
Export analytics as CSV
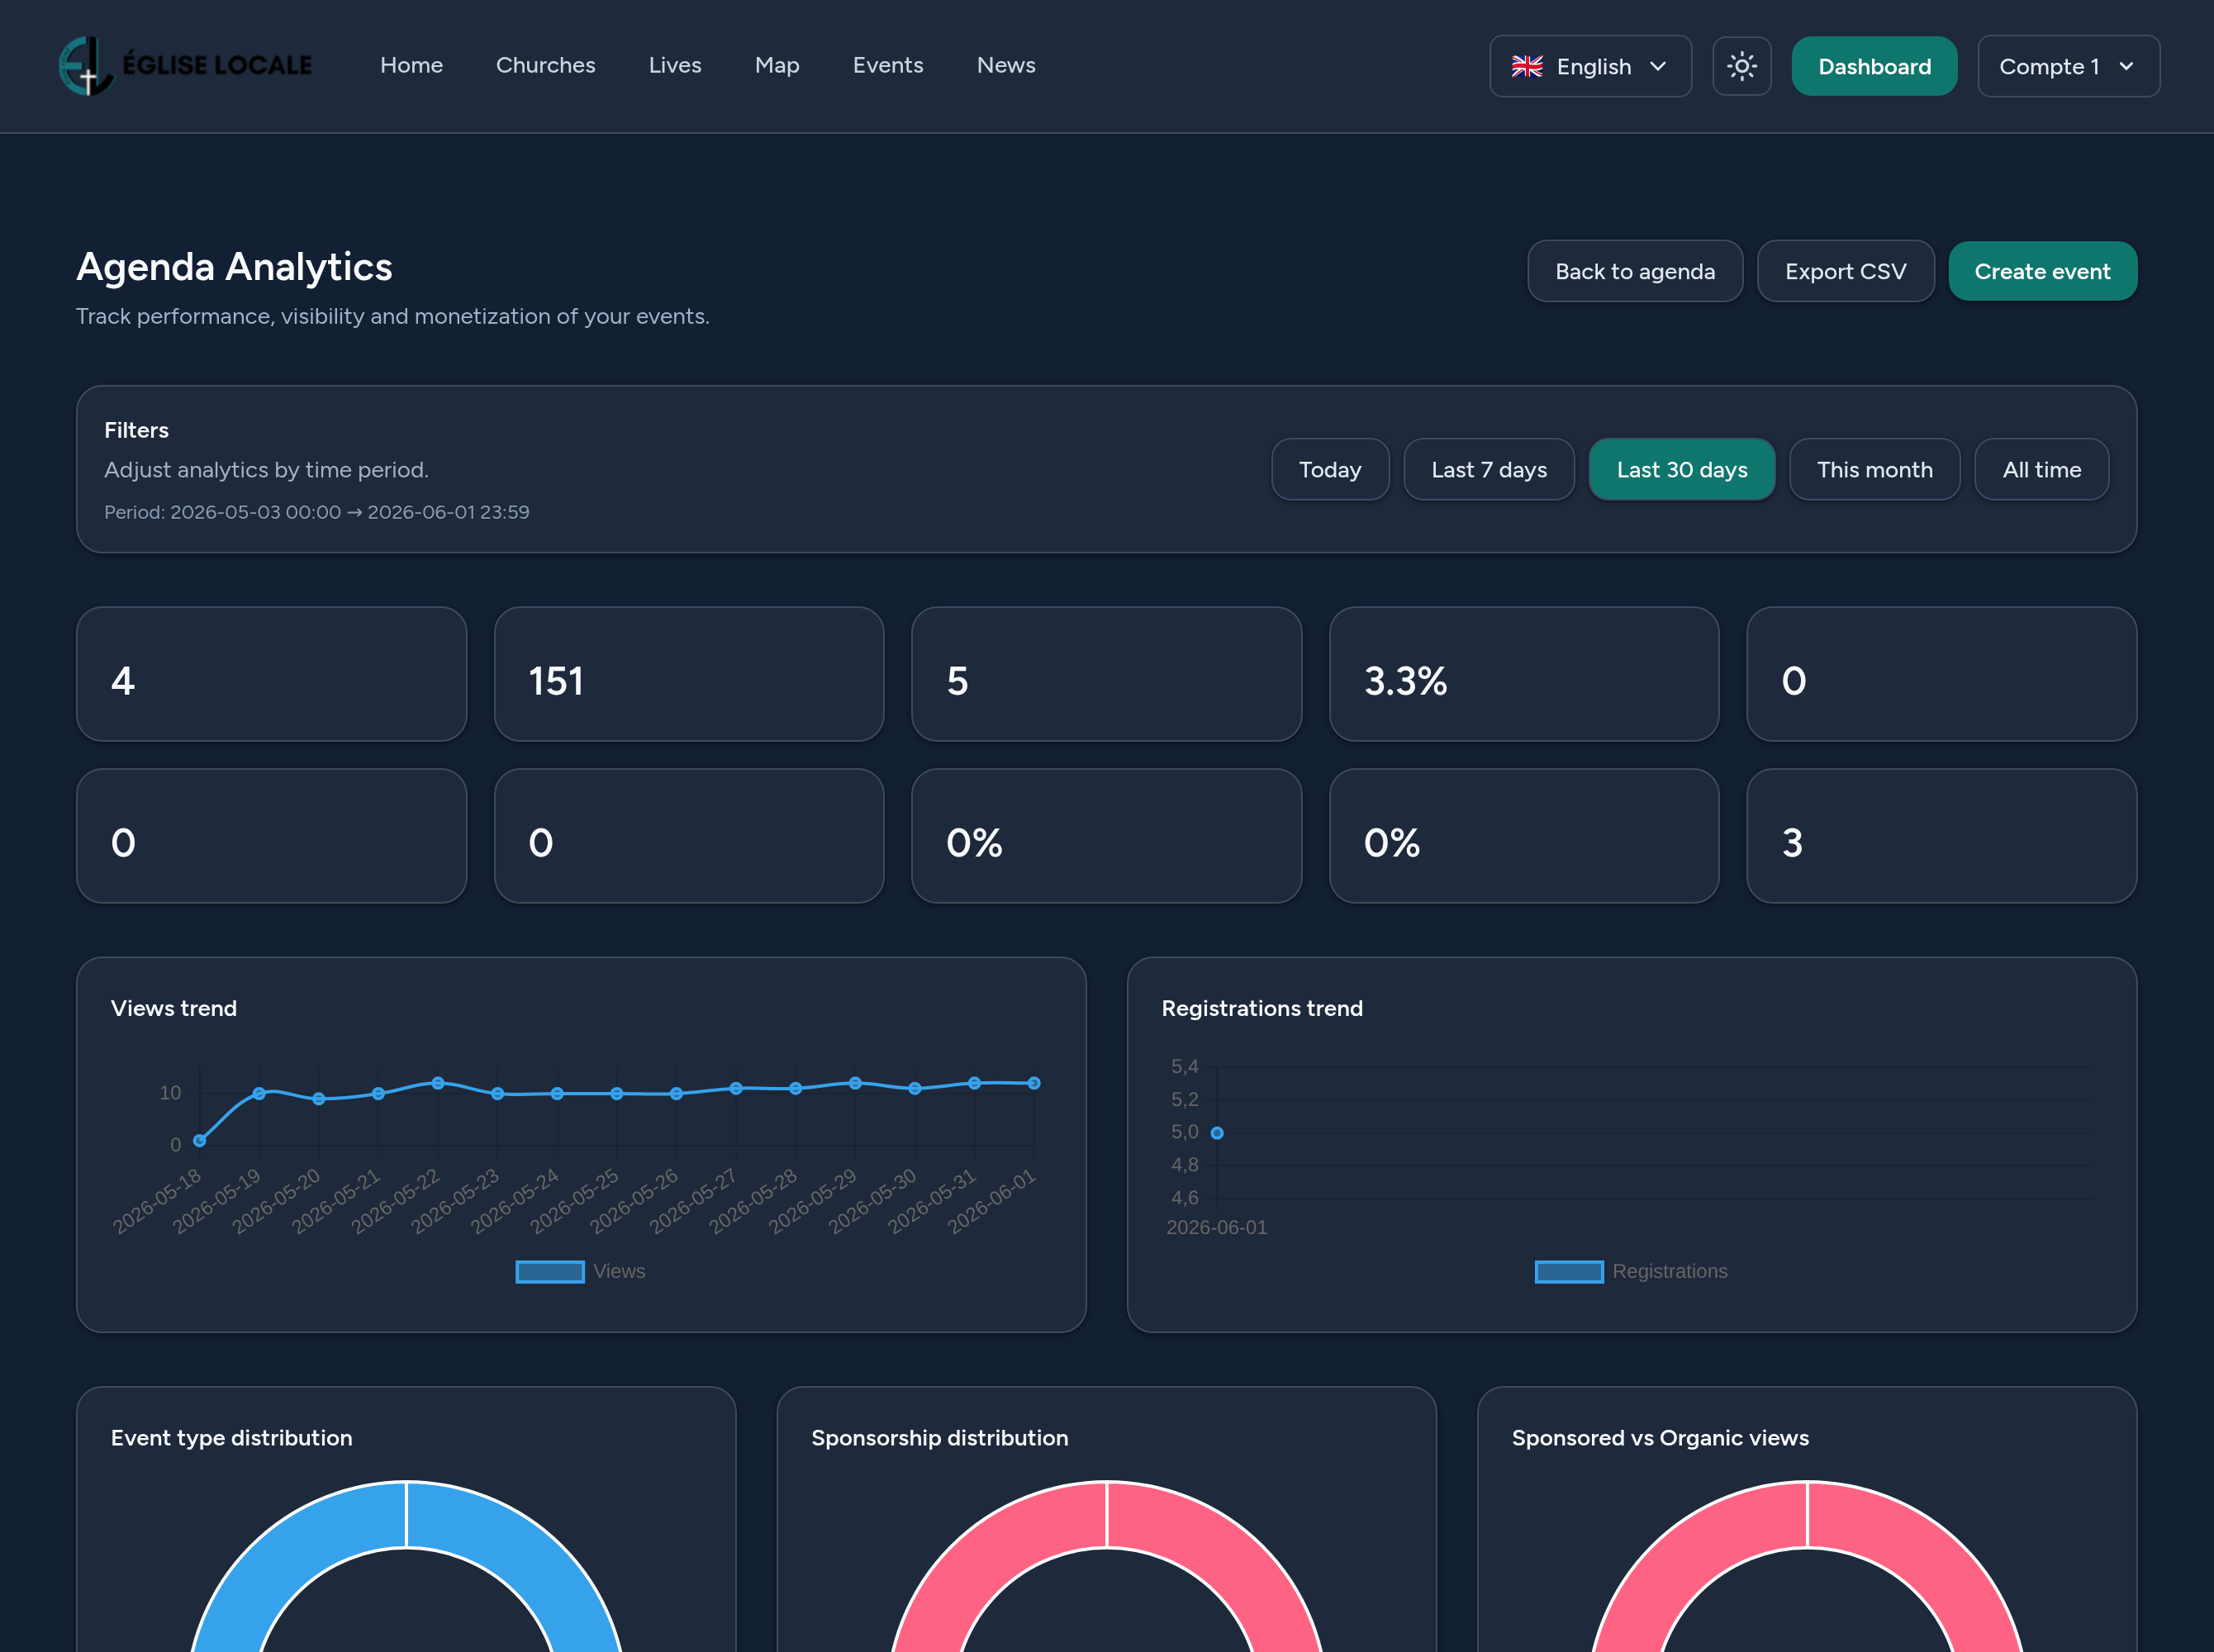coord(1845,271)
